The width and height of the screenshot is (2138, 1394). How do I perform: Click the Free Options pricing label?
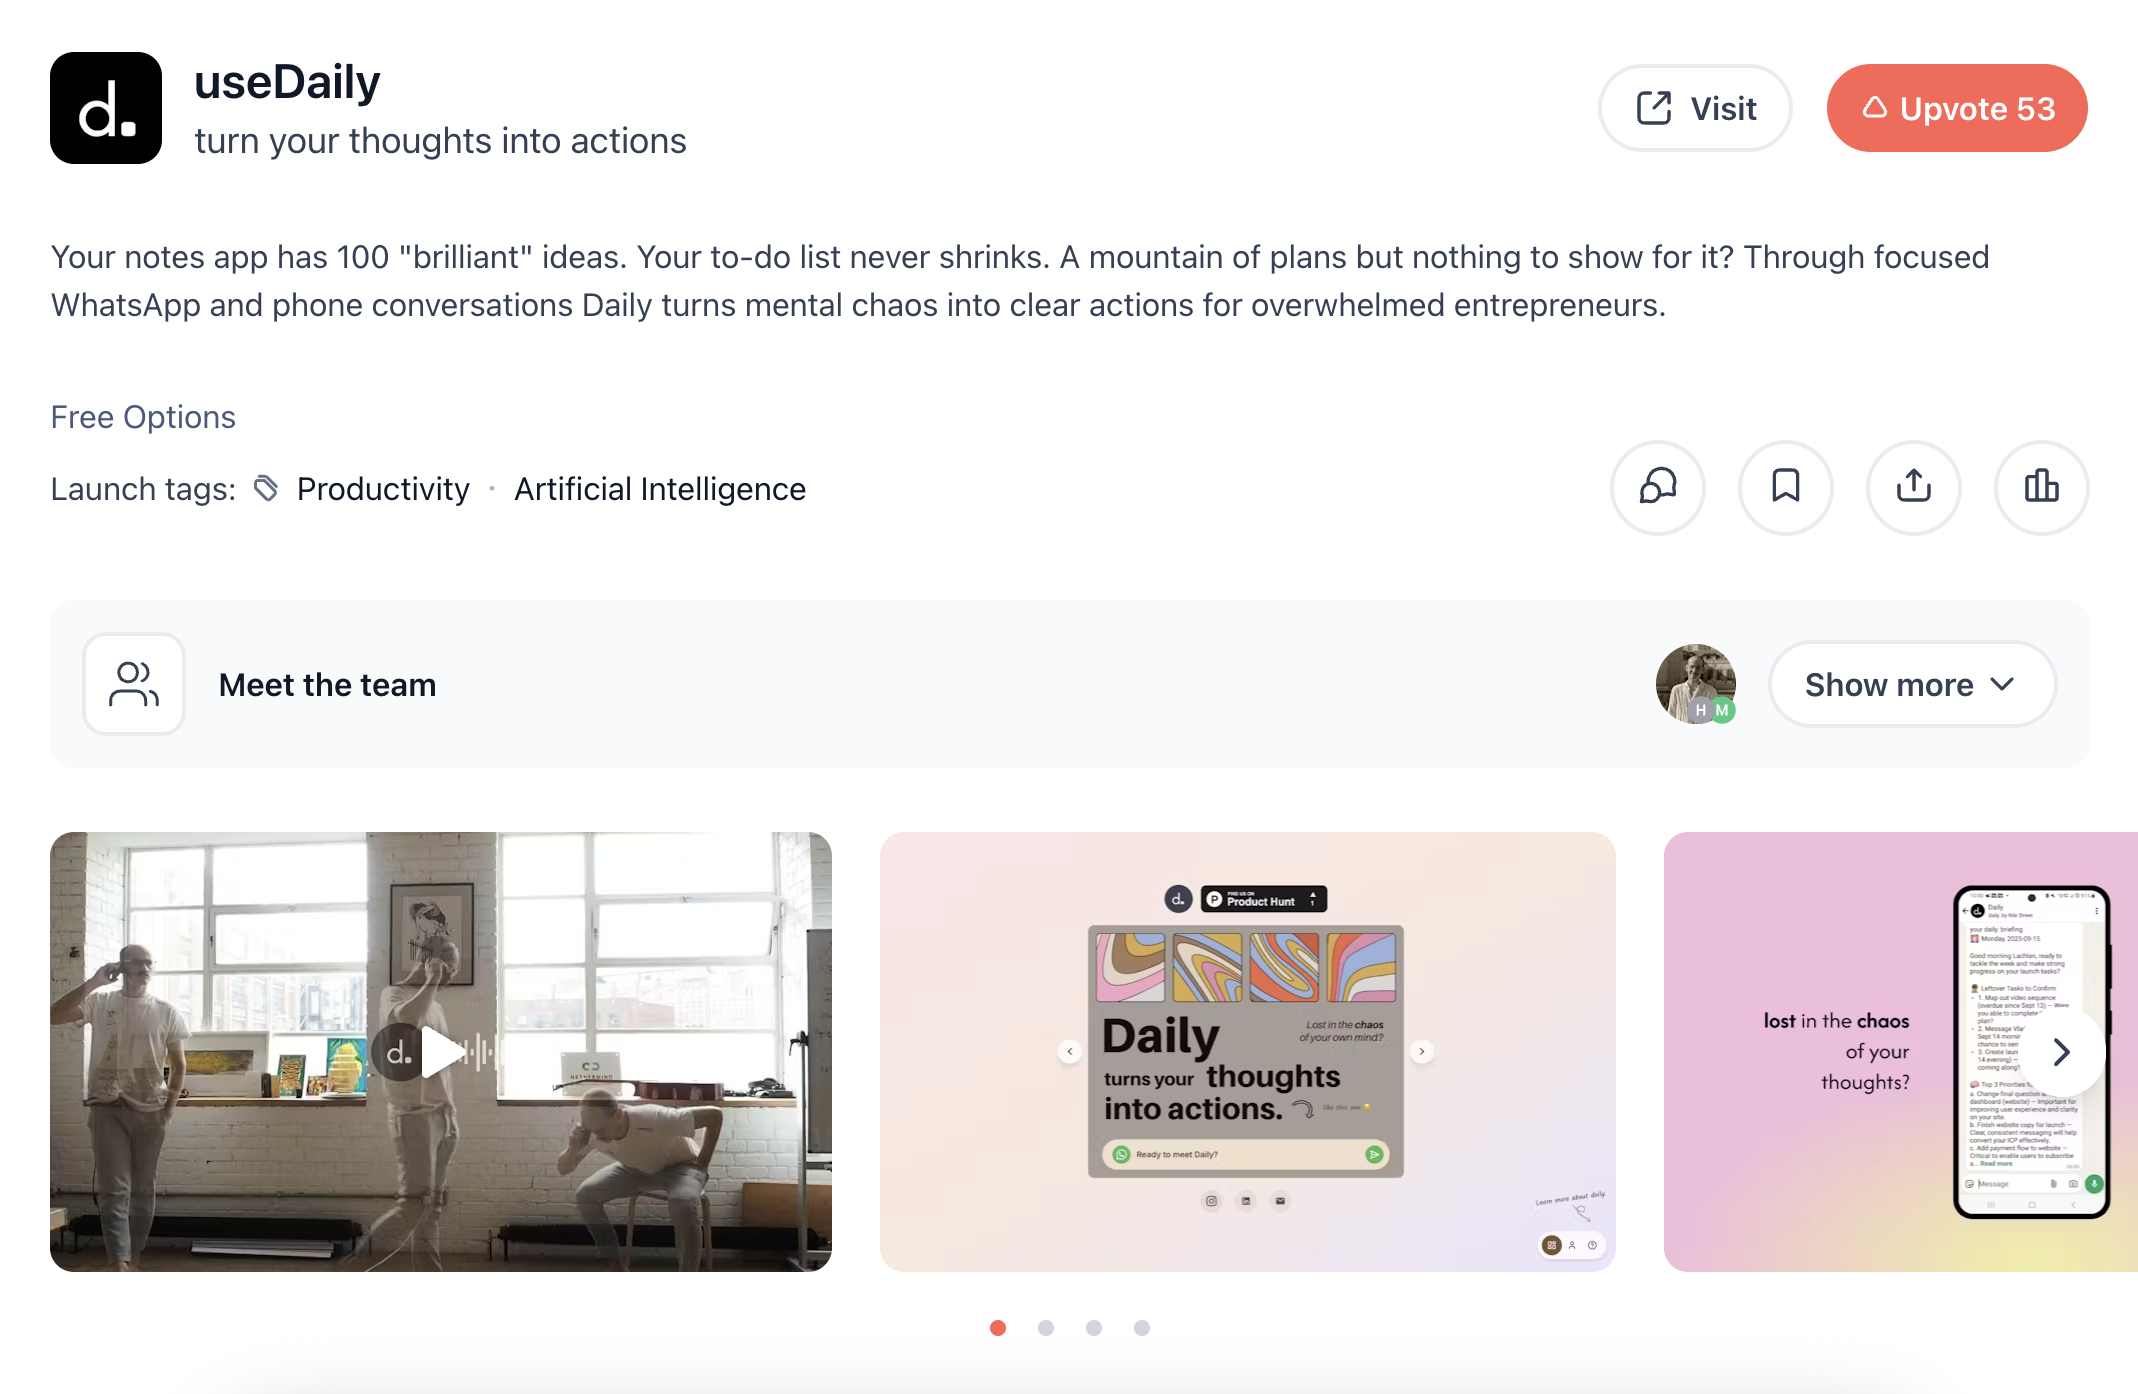[x=142, y=416]
